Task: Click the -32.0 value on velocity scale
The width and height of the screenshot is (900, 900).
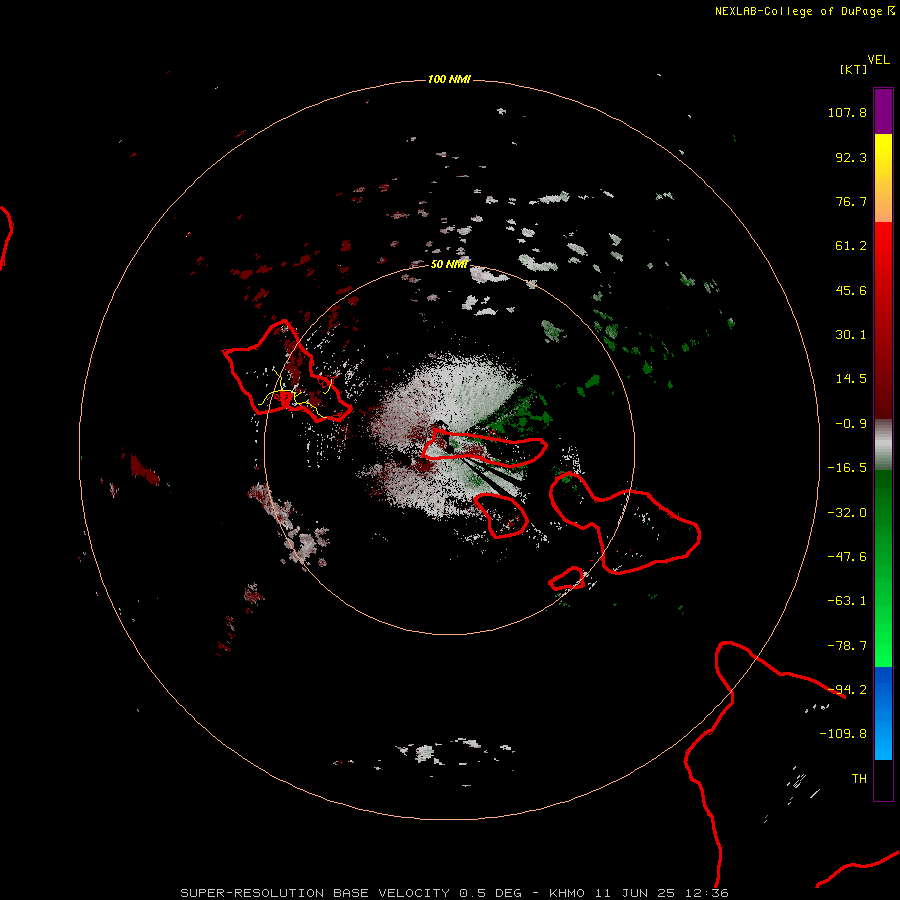Action: click(x=847, y=513)
